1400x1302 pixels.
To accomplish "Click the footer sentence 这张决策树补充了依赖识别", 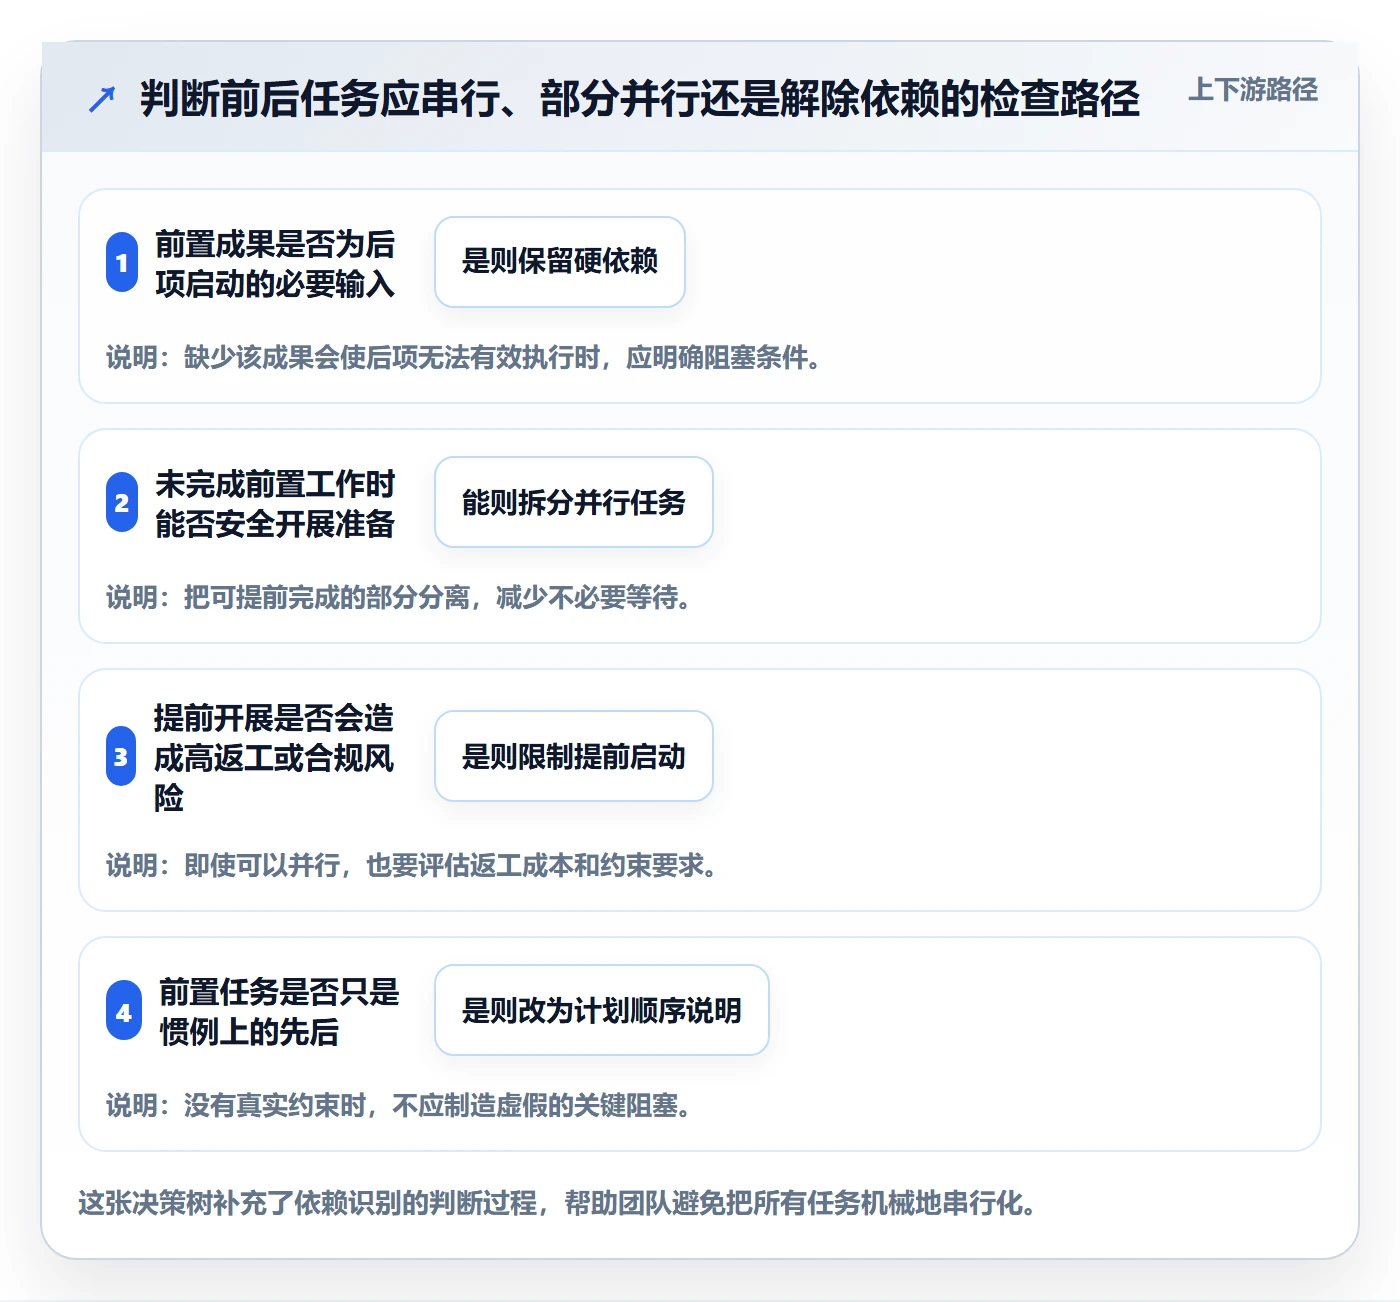I will (x=557, y=1202).
